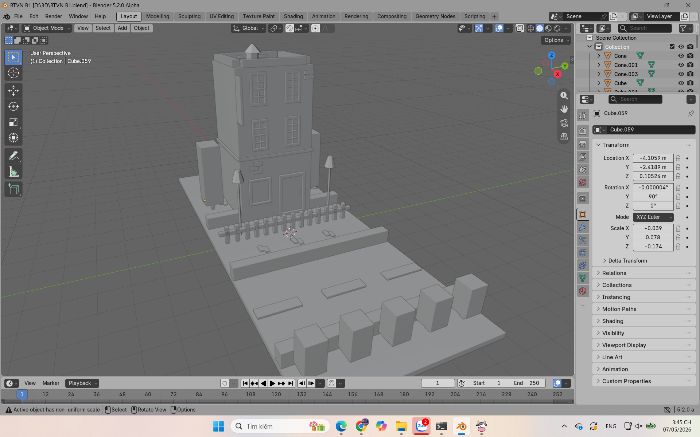Select the Measure tool
This screenshot has height=437, width=700.
point(13,171)
